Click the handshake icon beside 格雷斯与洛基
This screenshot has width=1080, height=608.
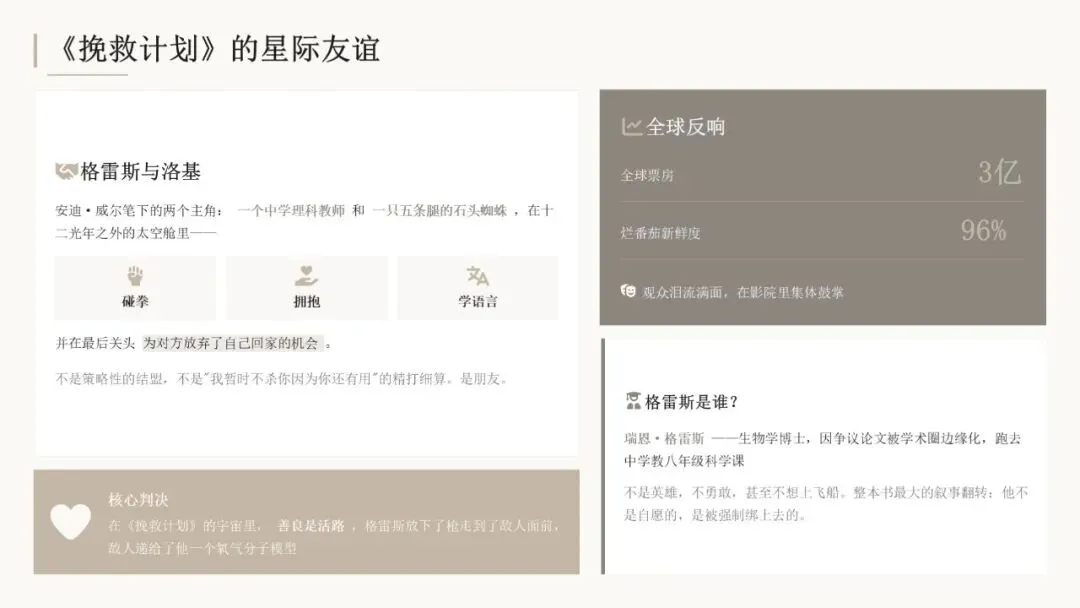(66, 171)
